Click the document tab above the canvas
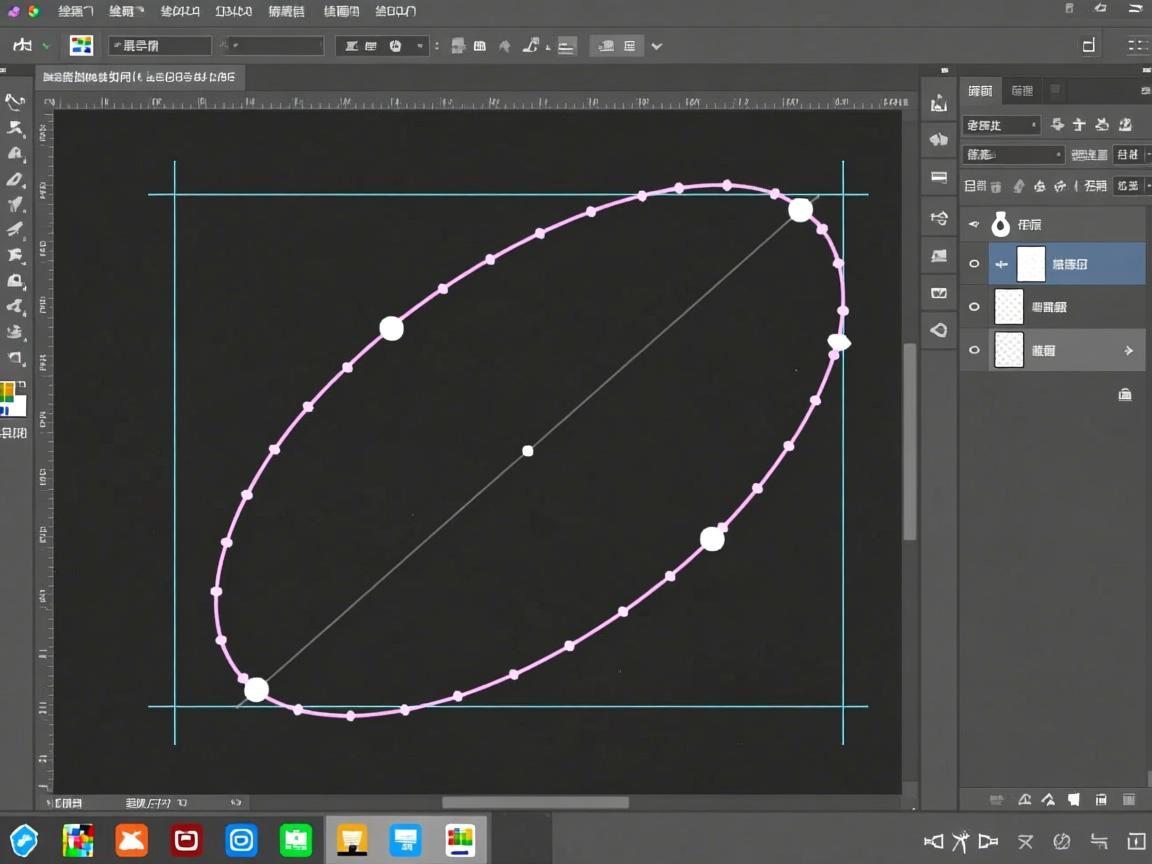Screen dimensions: 1152x864 (140, 77)
